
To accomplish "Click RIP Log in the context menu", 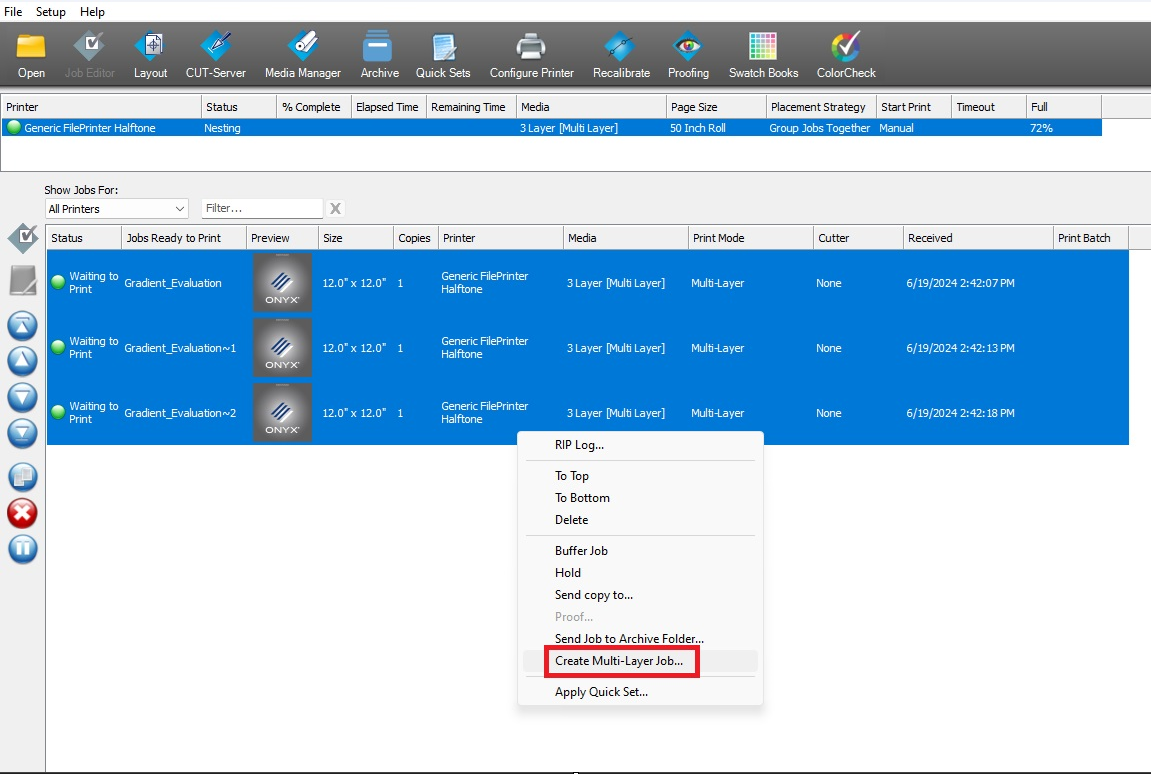I will (x=579, y=445).
